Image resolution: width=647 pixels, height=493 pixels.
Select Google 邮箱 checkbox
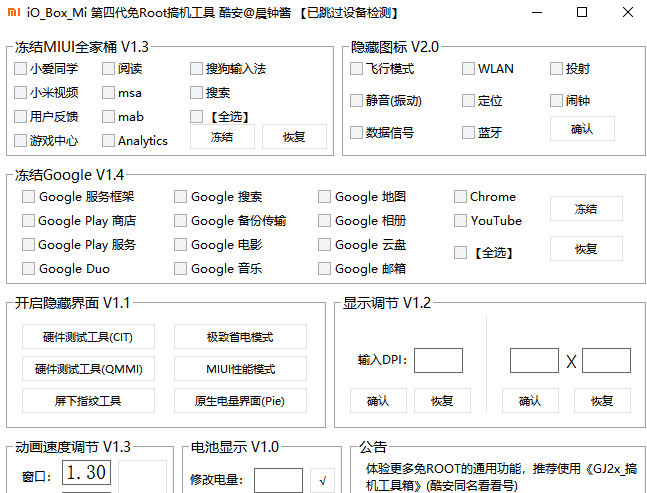point(324,269)
